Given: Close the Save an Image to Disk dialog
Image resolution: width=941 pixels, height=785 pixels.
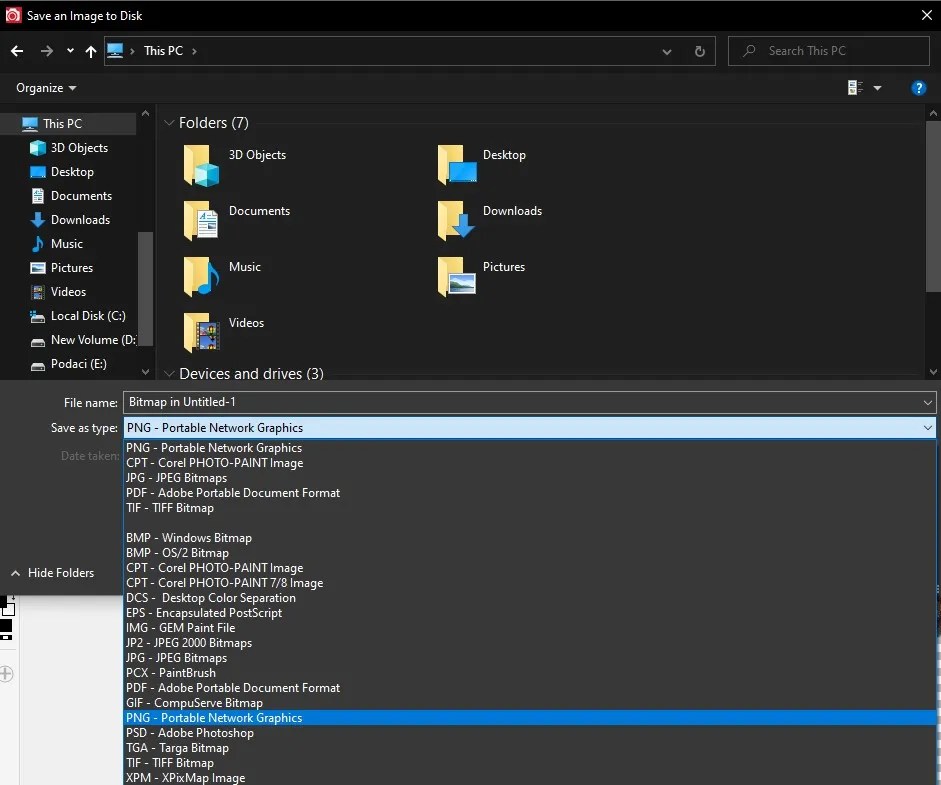Looking at the screenshot, I should point(927,16).
